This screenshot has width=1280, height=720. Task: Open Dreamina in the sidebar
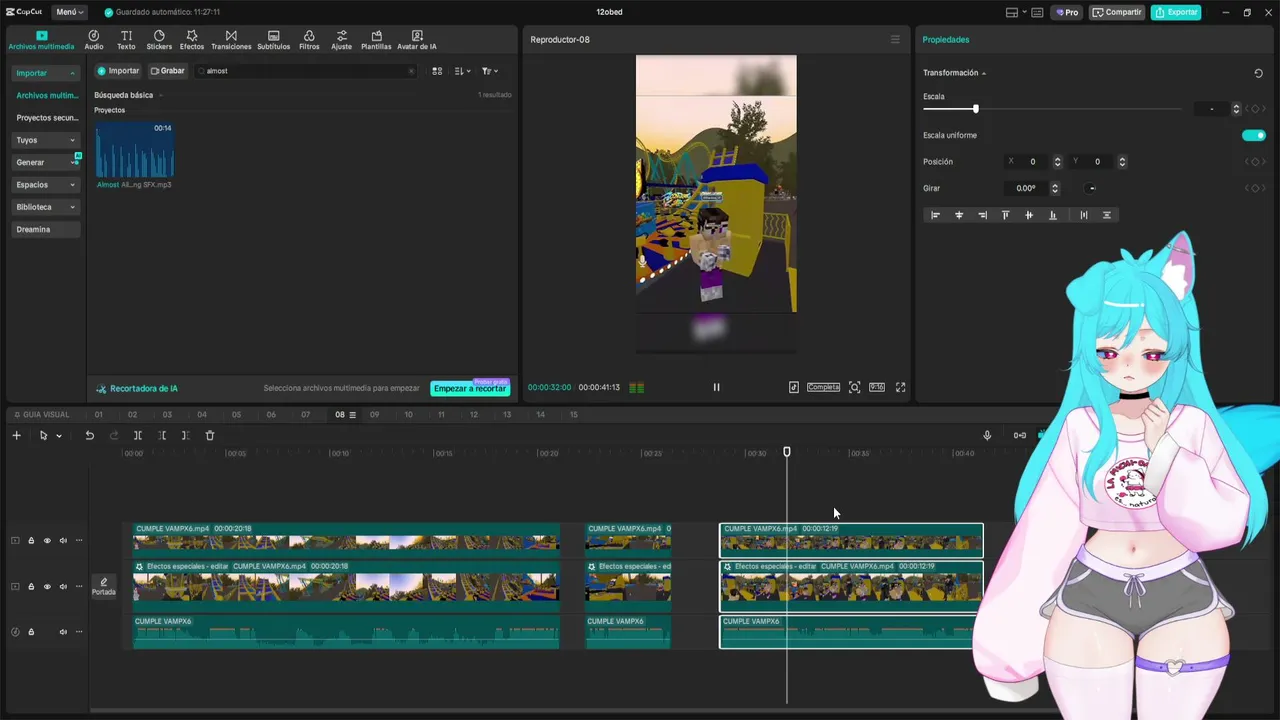(x=45, y=229)
